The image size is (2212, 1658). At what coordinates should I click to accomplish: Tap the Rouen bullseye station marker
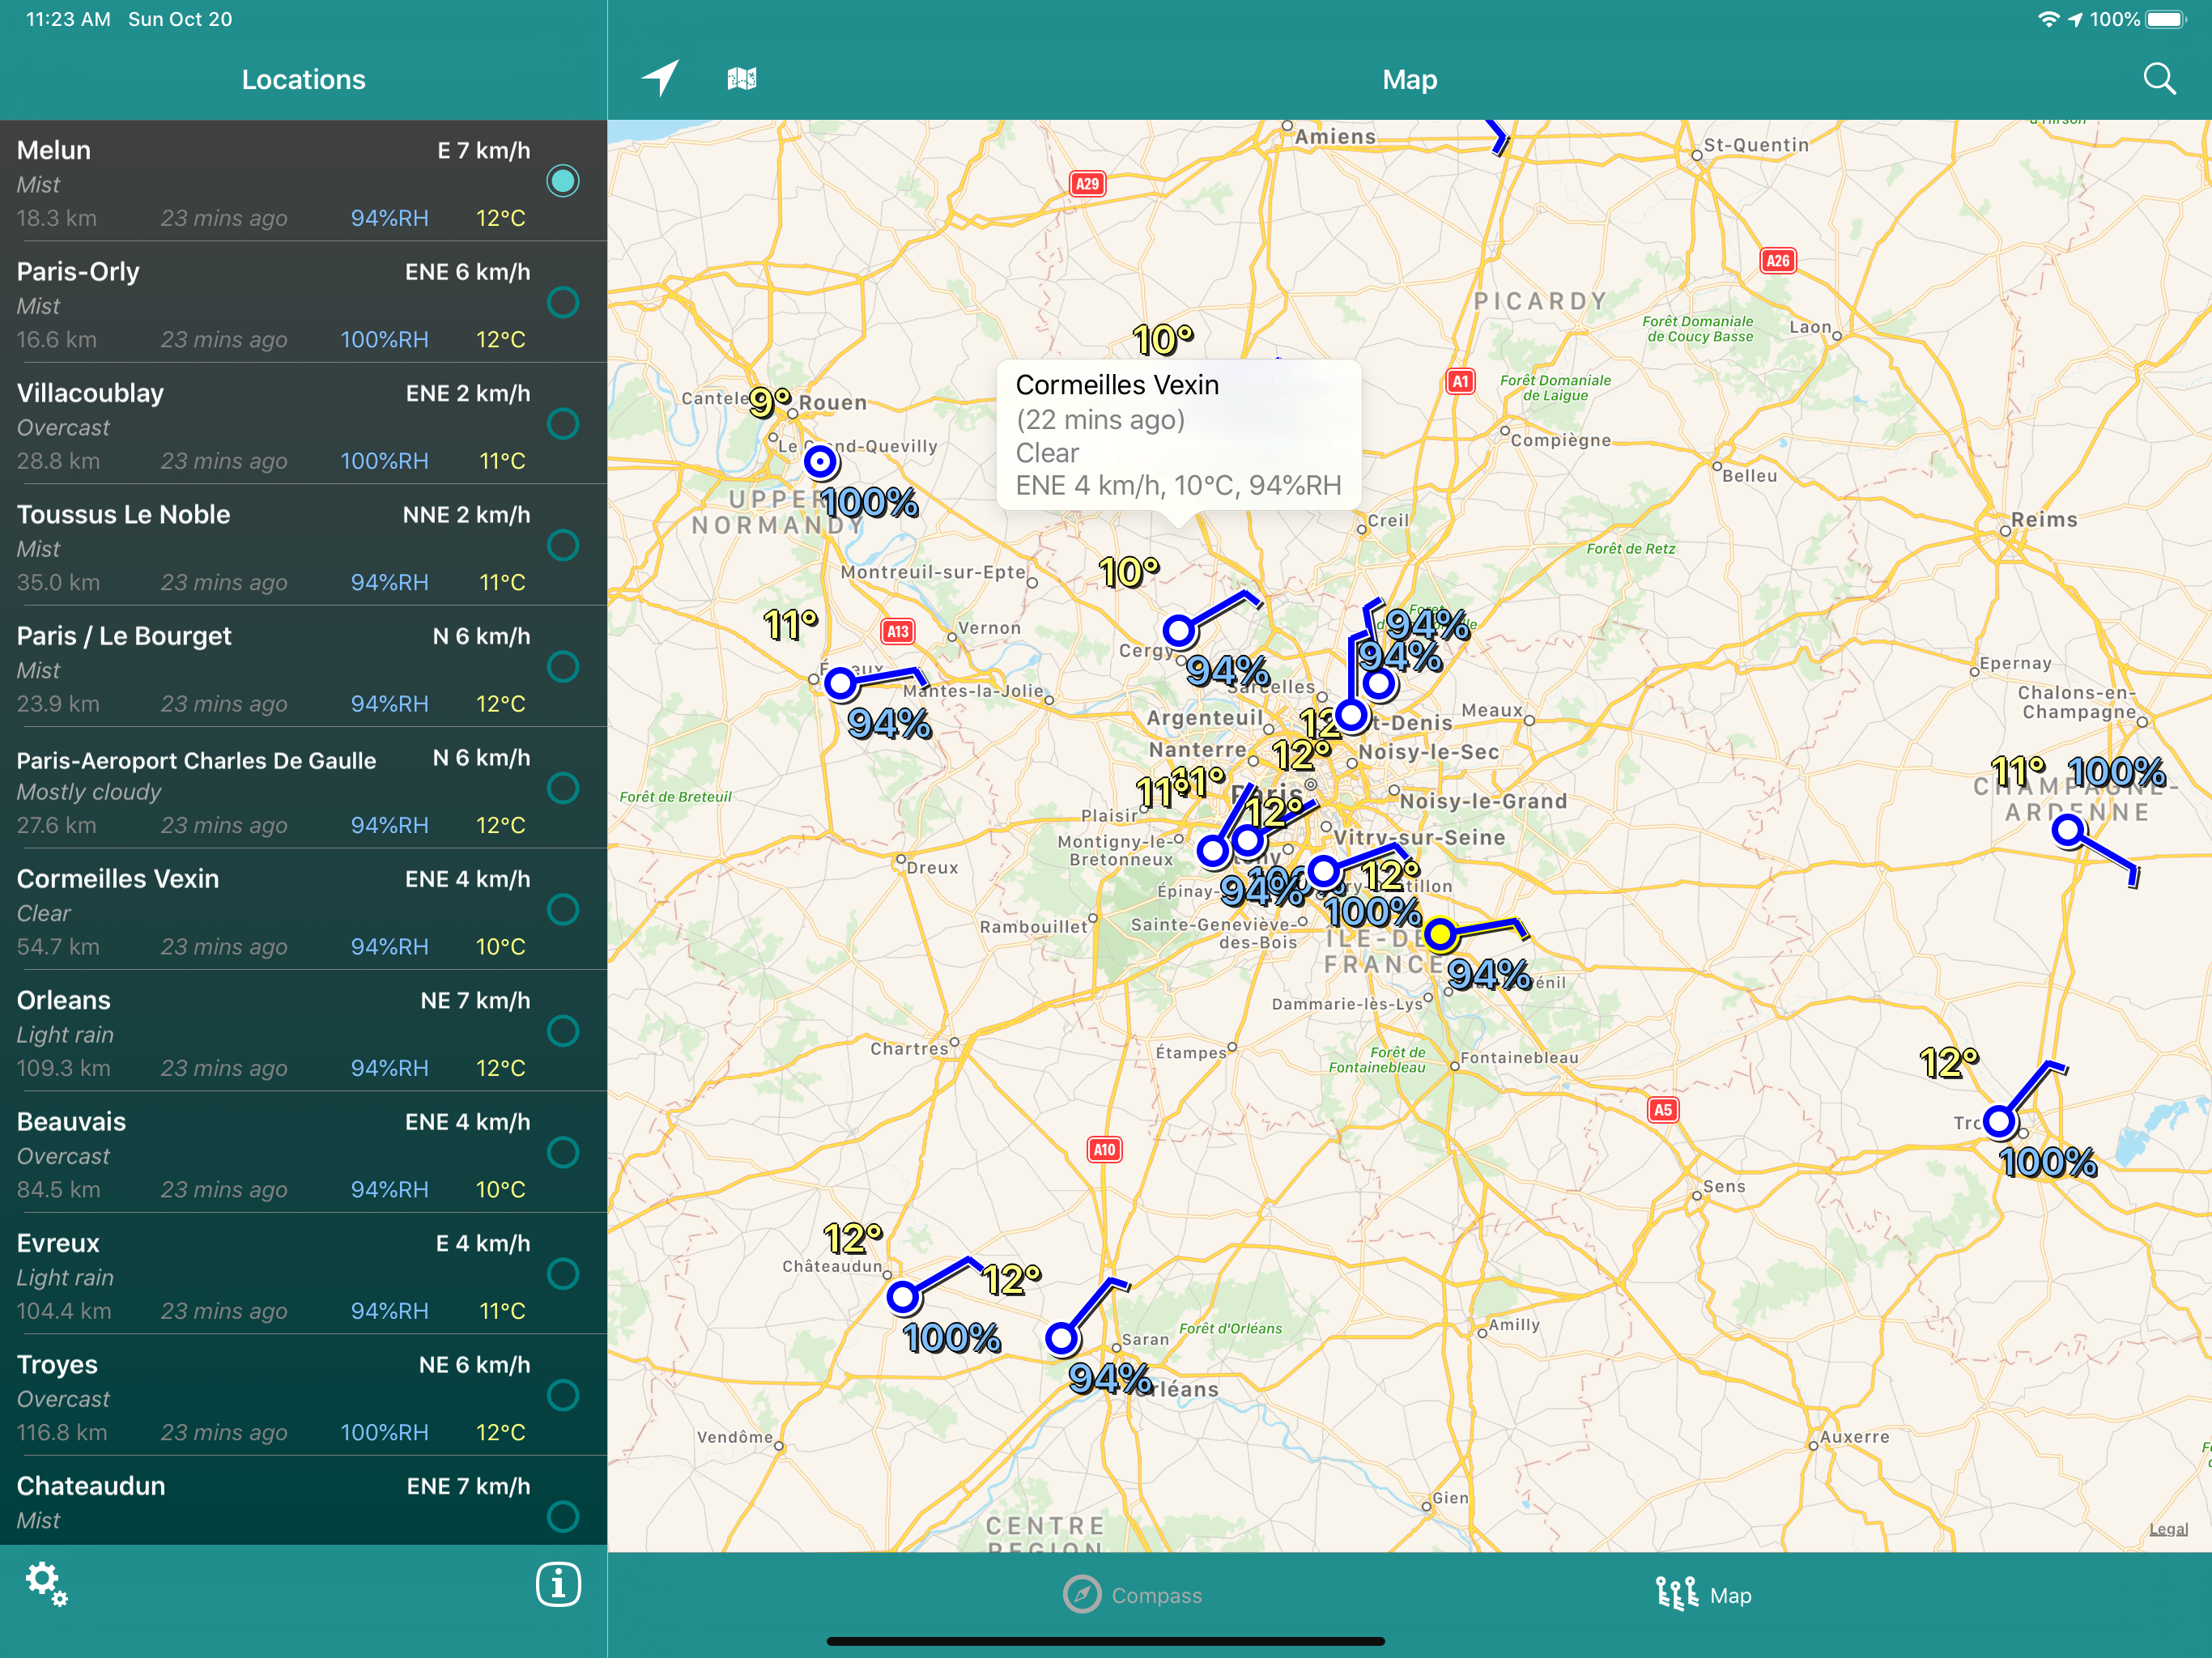tap(820, 461)
